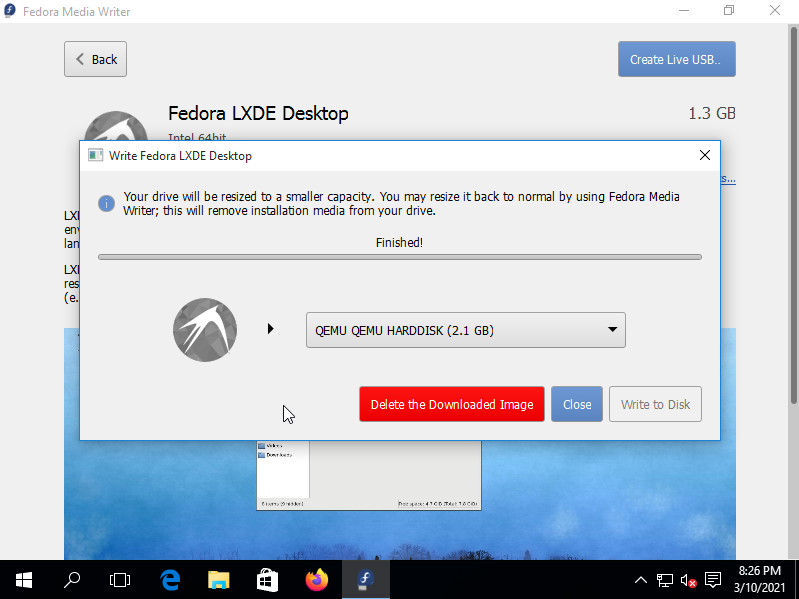Open Windows search from taskbar
The height and width of the screenshot is (599, 799).
pyautogui.click(x=72, y=580)
